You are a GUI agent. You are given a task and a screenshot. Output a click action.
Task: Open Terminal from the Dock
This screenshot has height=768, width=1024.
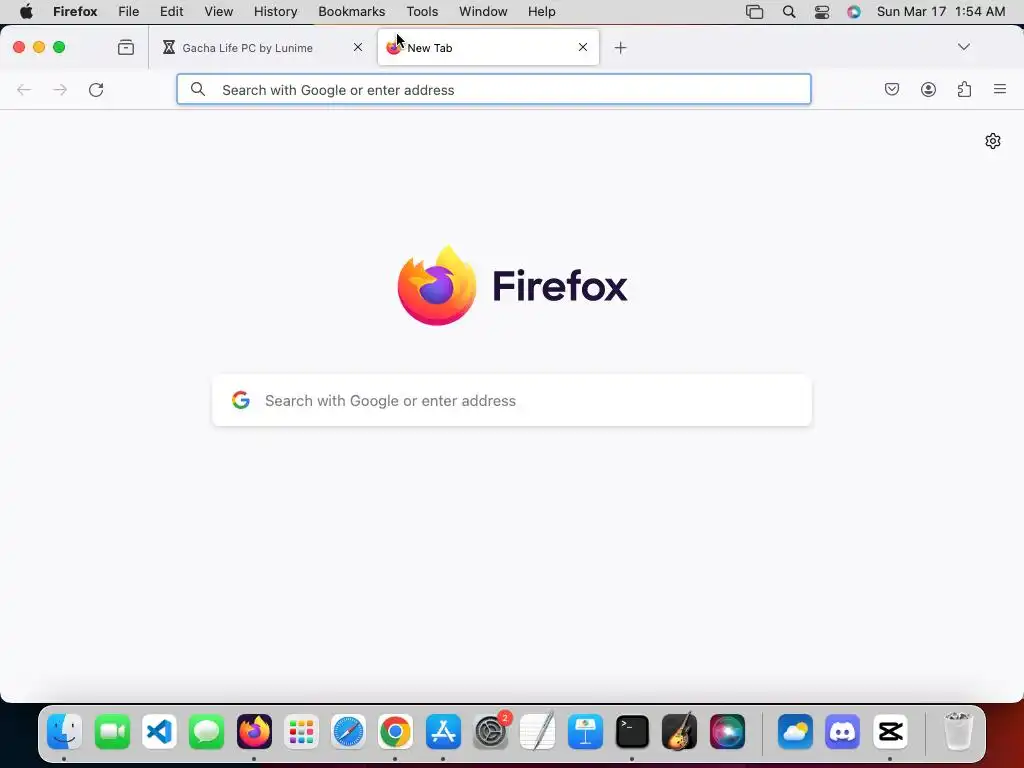[632, 731]
